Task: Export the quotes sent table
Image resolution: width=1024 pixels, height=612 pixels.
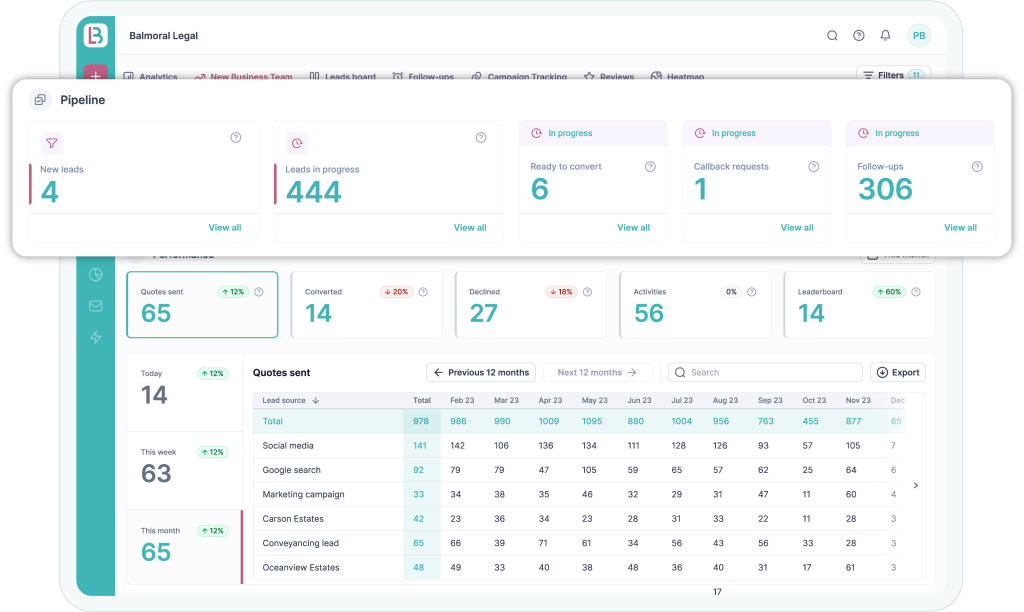Action: click(897, 372)
